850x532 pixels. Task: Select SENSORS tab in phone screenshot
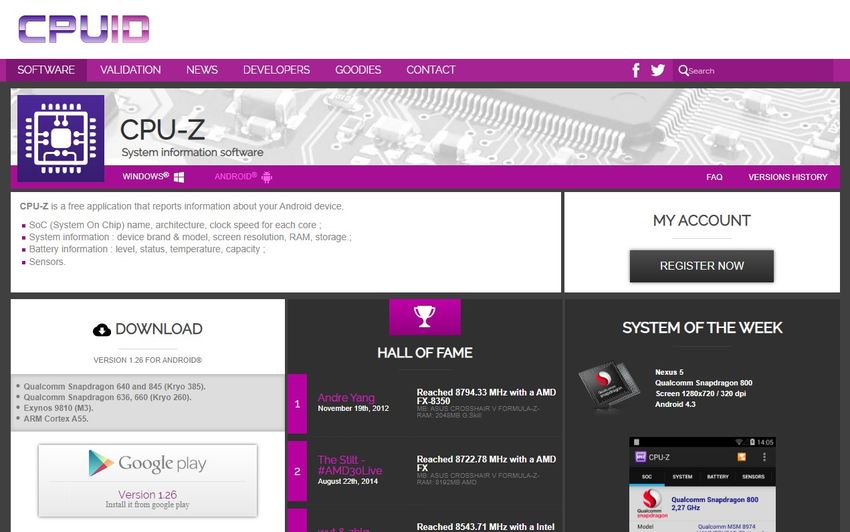(754, 477)
